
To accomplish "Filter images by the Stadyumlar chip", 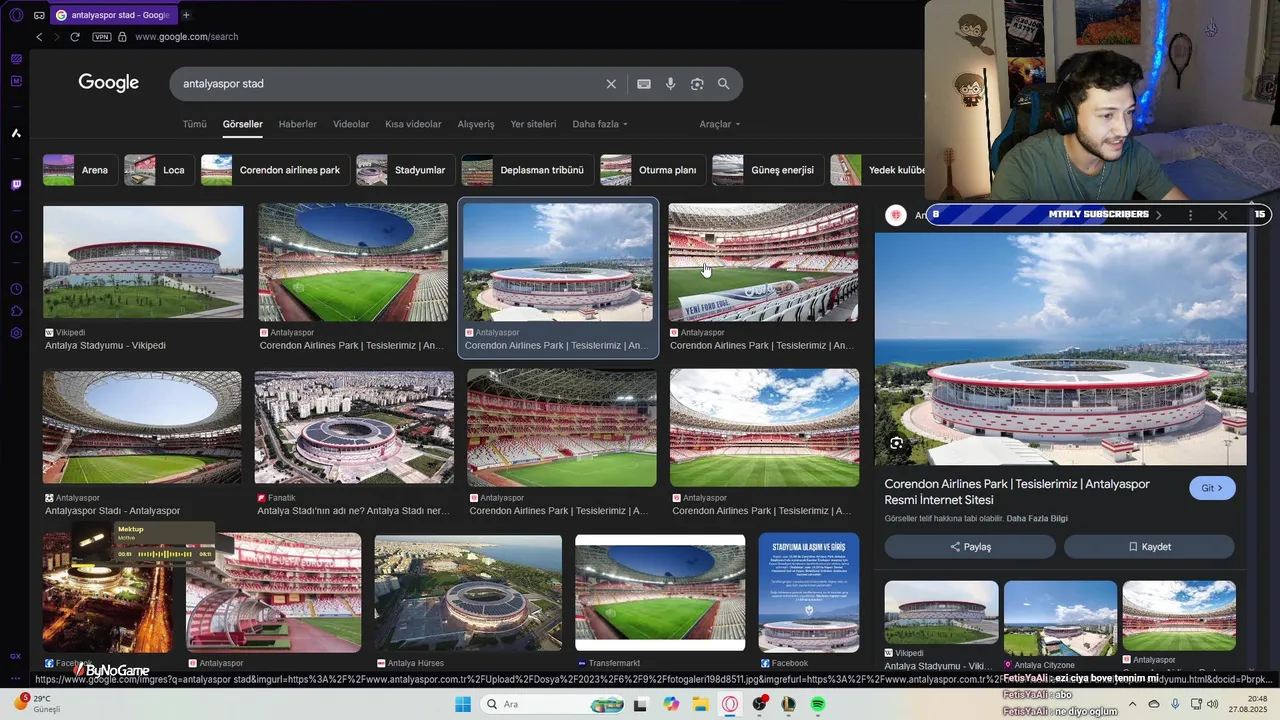I will coord(406,170).
